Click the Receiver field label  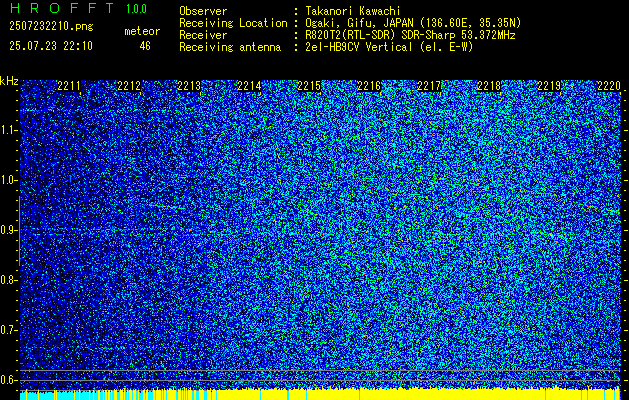click(203, 35)
